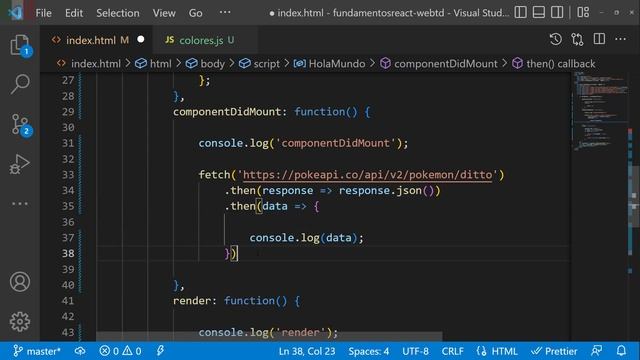Show additional activity bar views ellipsis
The width and height of the screenshot is (640, 360).
(20, 203)
